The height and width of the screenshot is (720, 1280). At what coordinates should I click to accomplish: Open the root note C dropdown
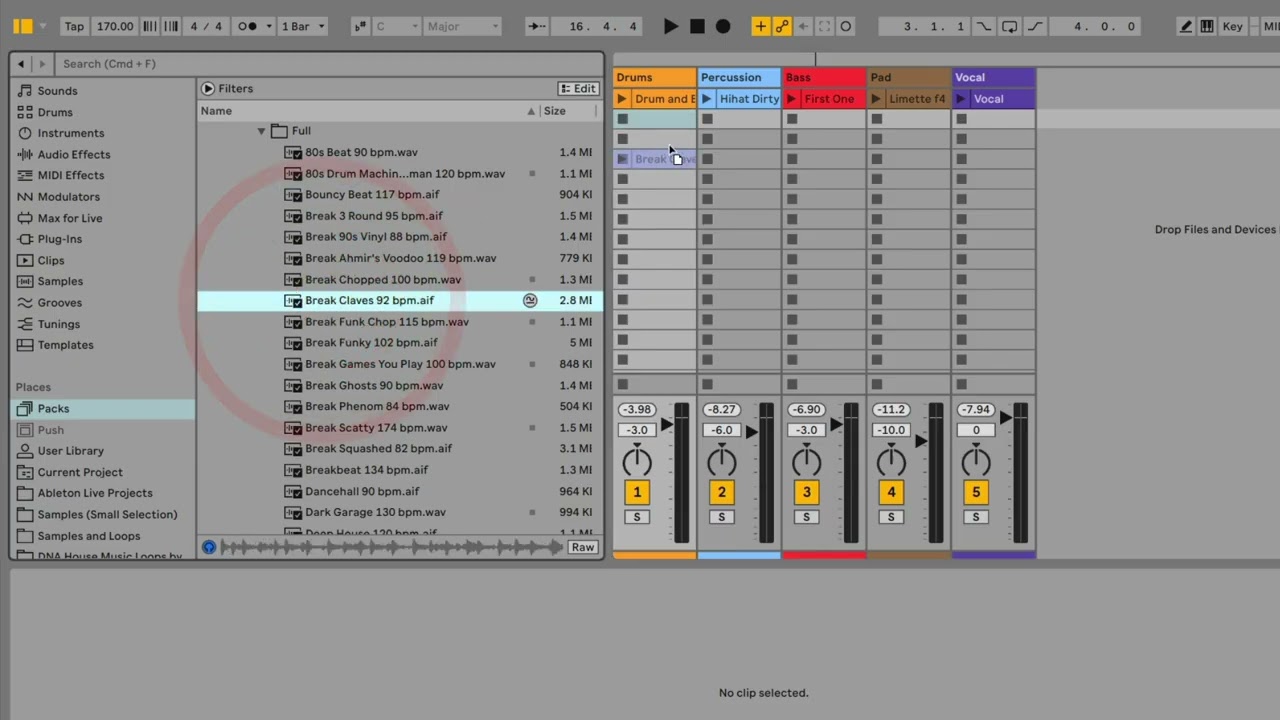[x=396, y=26]
